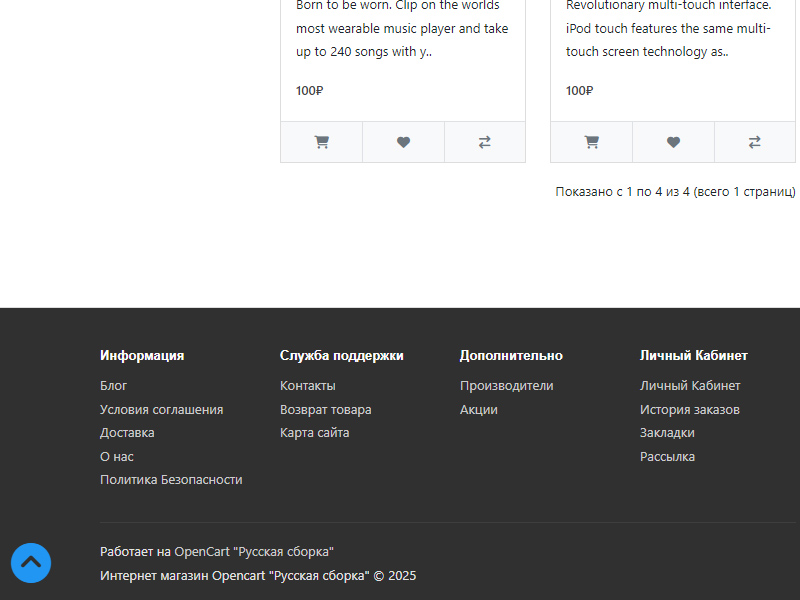800x600 pixels.
Task: Go to Возврат товара page
Action: pos(325,410)
